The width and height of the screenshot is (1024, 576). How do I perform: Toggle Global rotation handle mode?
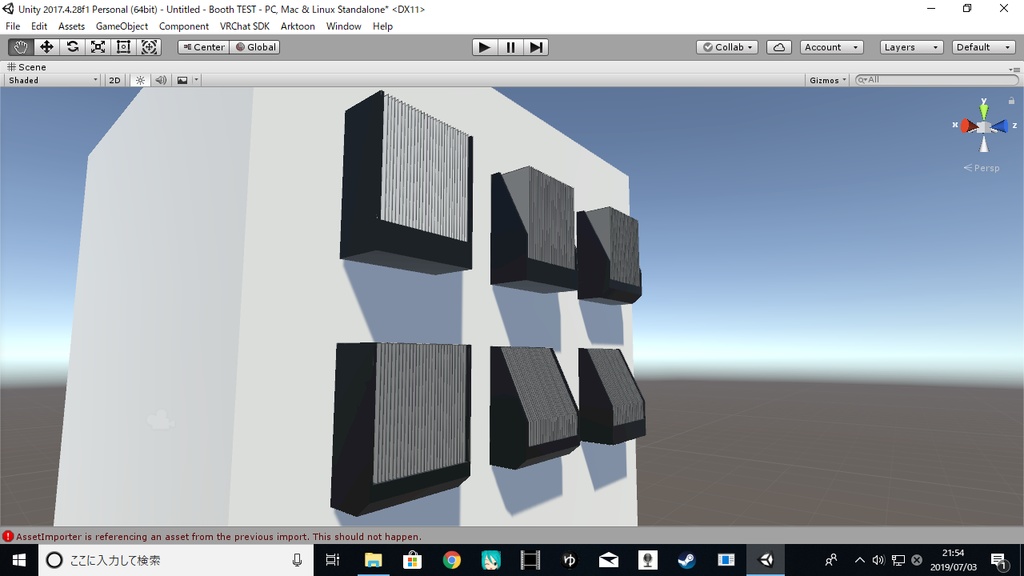pos(255,47)
